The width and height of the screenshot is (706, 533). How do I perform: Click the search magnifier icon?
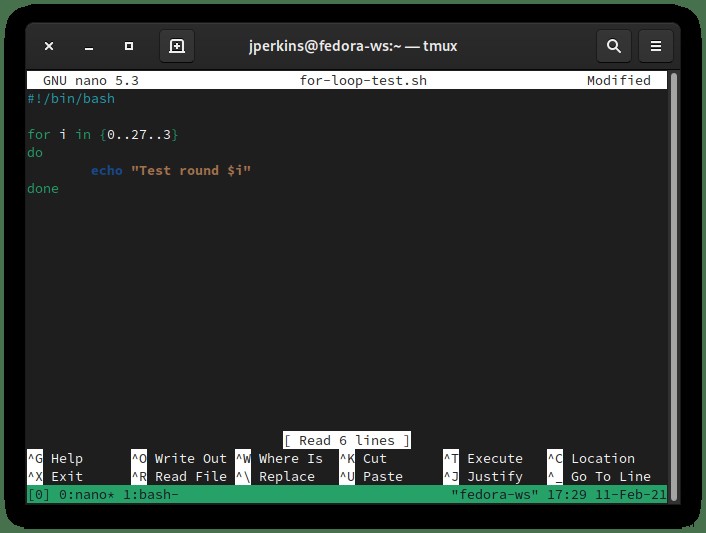[613, 46]
